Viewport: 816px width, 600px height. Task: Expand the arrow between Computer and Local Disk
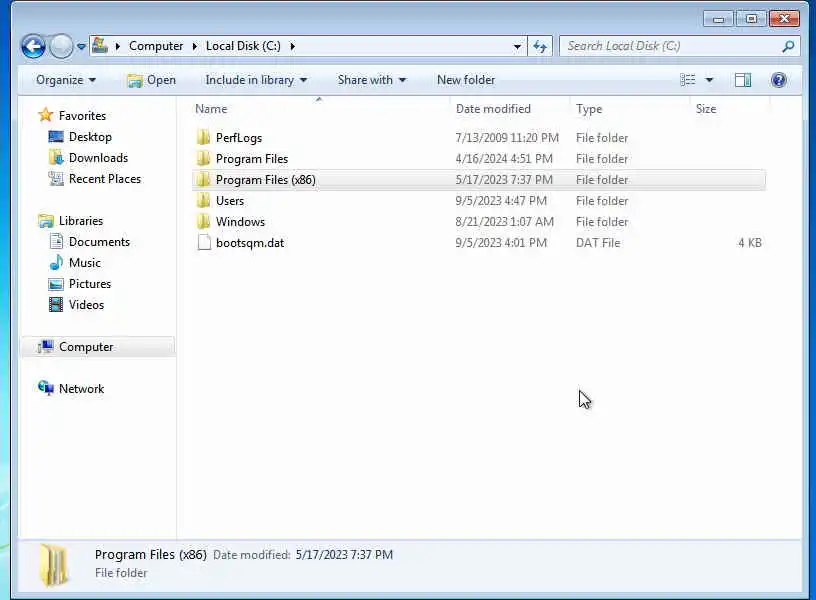coord(195,46)
